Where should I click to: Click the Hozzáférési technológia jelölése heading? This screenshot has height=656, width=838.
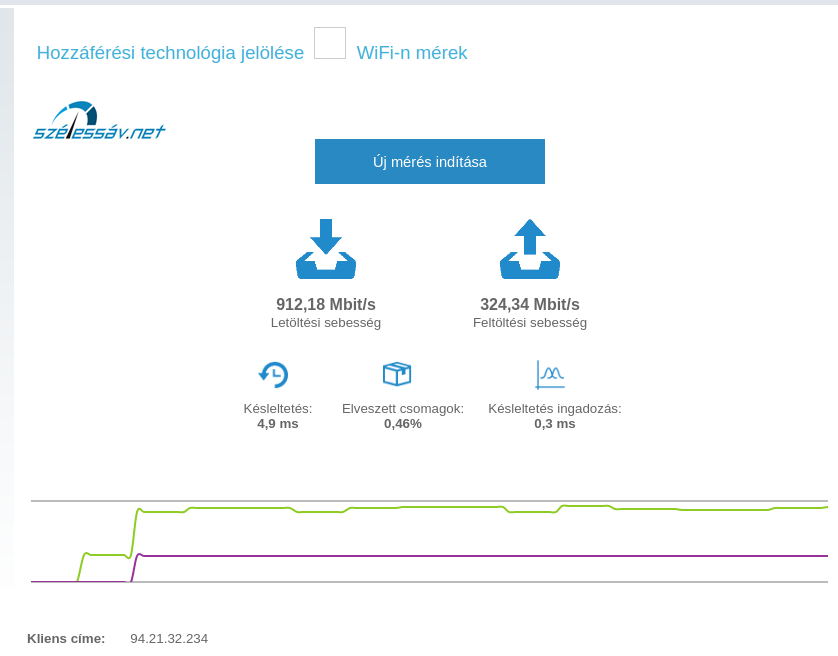170,52
